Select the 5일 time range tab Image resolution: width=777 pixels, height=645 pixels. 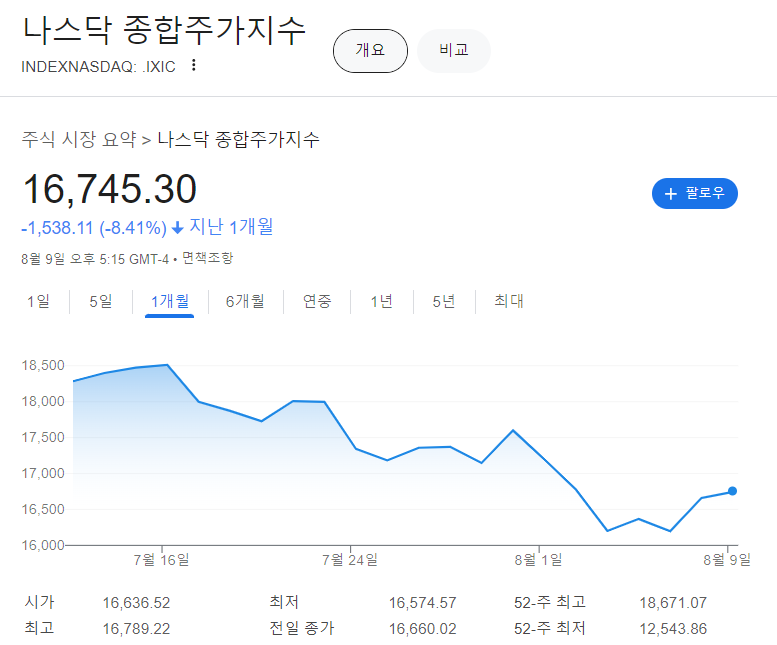(x=101, y=301)
